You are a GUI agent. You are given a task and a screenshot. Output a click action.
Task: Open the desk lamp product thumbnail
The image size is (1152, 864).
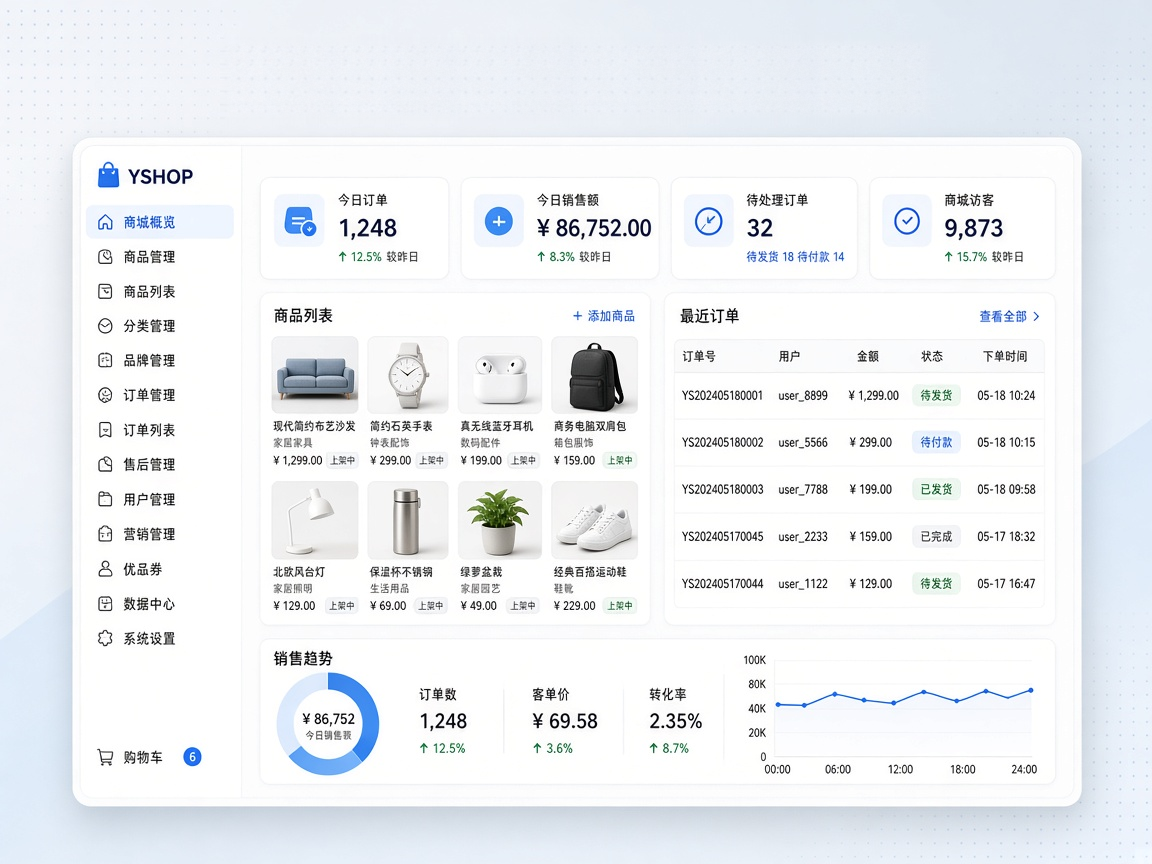[314, 520]
